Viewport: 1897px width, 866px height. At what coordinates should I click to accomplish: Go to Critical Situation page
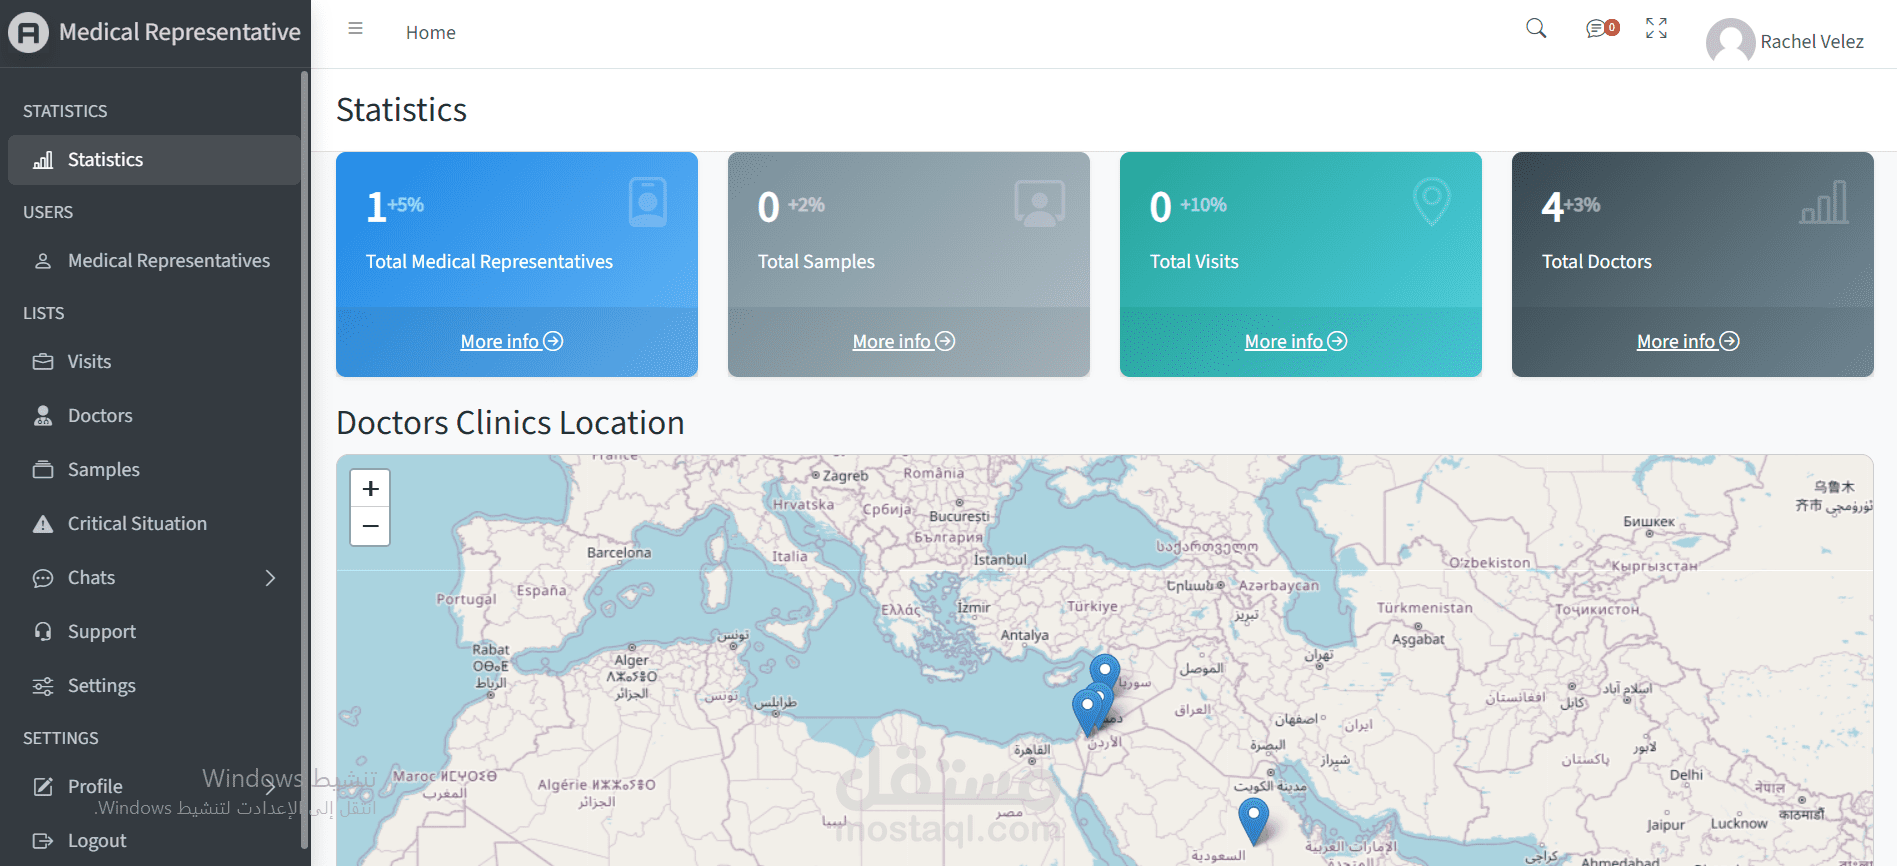pyautogui.click(x=137, y=524)
